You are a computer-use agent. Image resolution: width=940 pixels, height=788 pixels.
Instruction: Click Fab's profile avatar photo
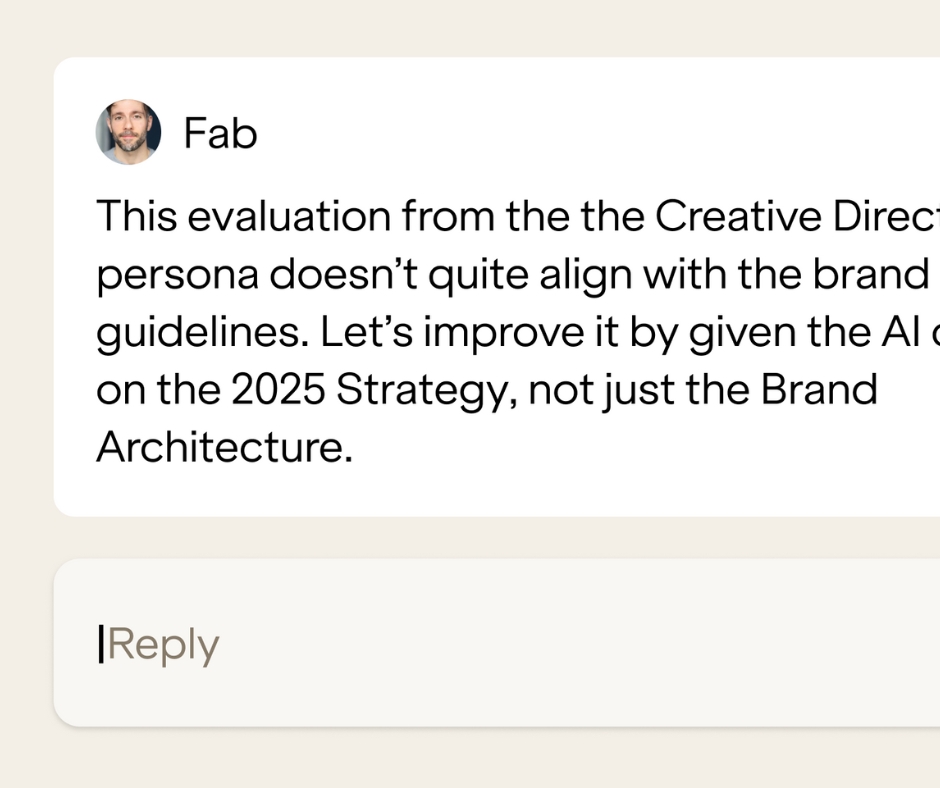[128, 132]
